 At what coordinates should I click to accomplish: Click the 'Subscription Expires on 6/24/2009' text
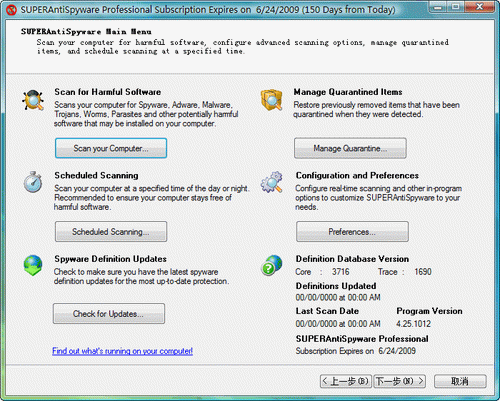pos(356,351)
